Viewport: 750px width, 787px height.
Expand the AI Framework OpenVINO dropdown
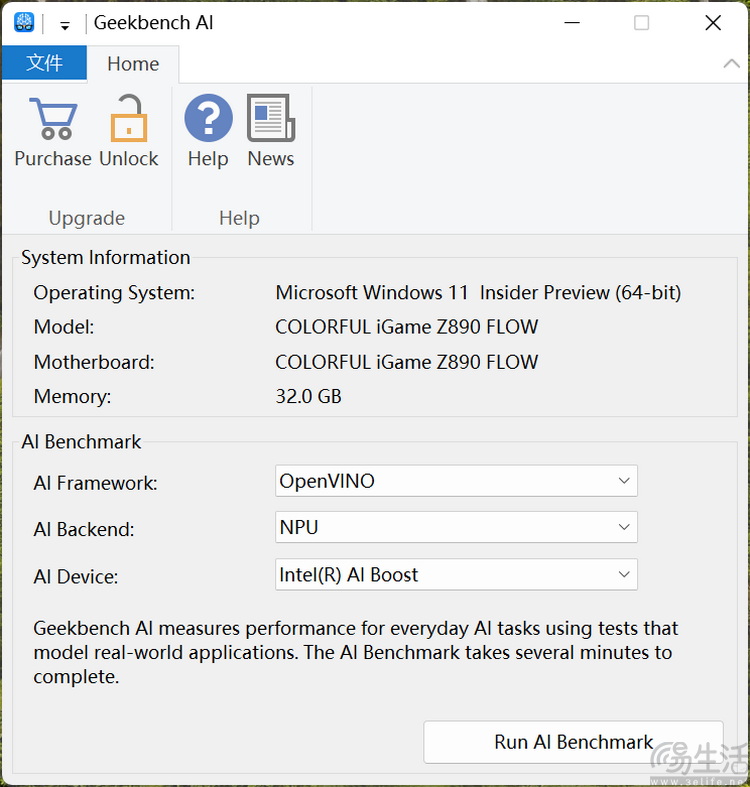(456, 481)
